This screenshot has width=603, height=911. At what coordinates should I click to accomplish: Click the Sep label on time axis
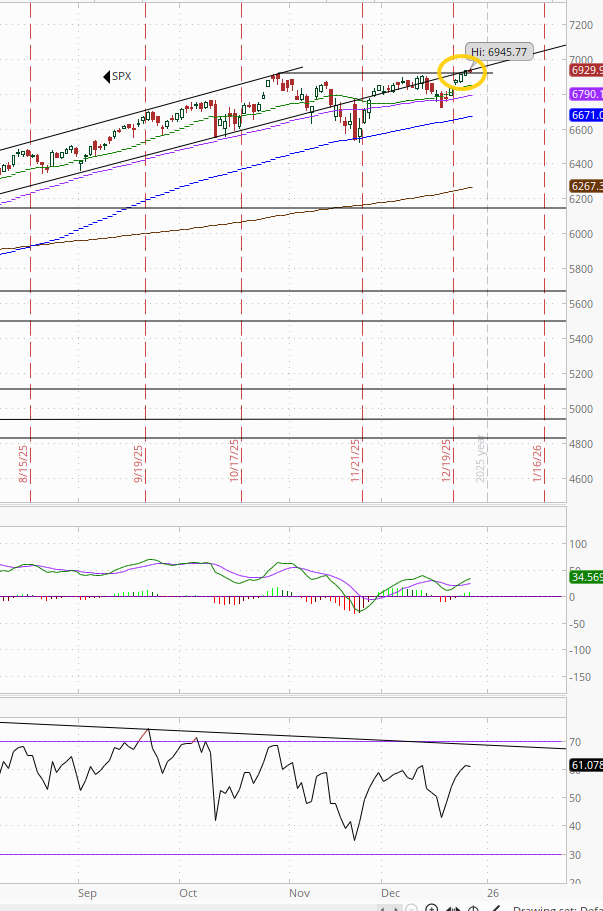(x=87, y=893)
